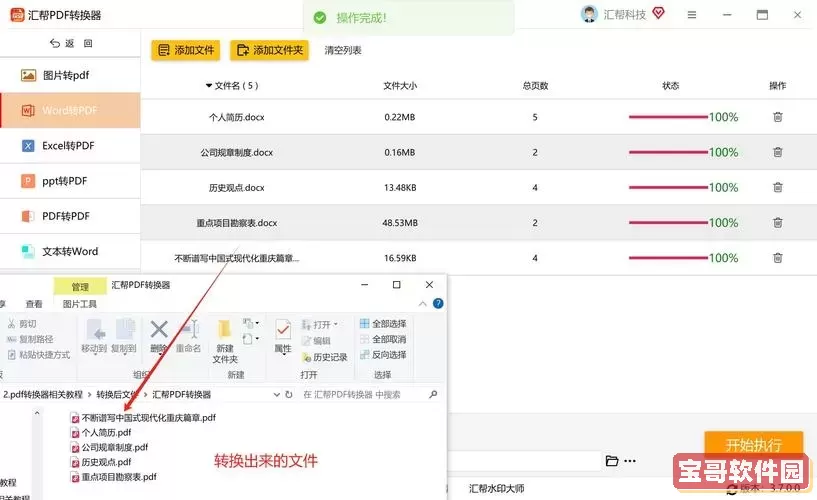Select 公司规章制度.pdf in Explorer
The image size is (817, 500).
(109, 447)
